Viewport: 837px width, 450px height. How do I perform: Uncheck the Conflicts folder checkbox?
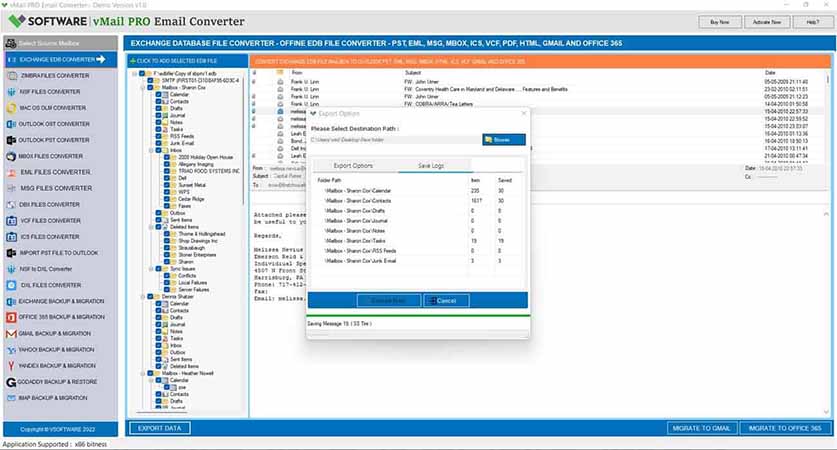167,275
